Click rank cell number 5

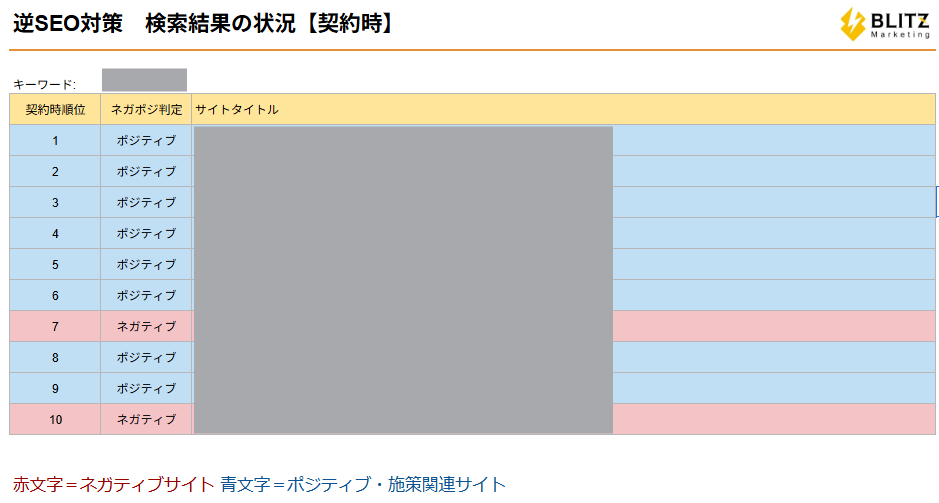pyautogui.click(x=55, y=265)
